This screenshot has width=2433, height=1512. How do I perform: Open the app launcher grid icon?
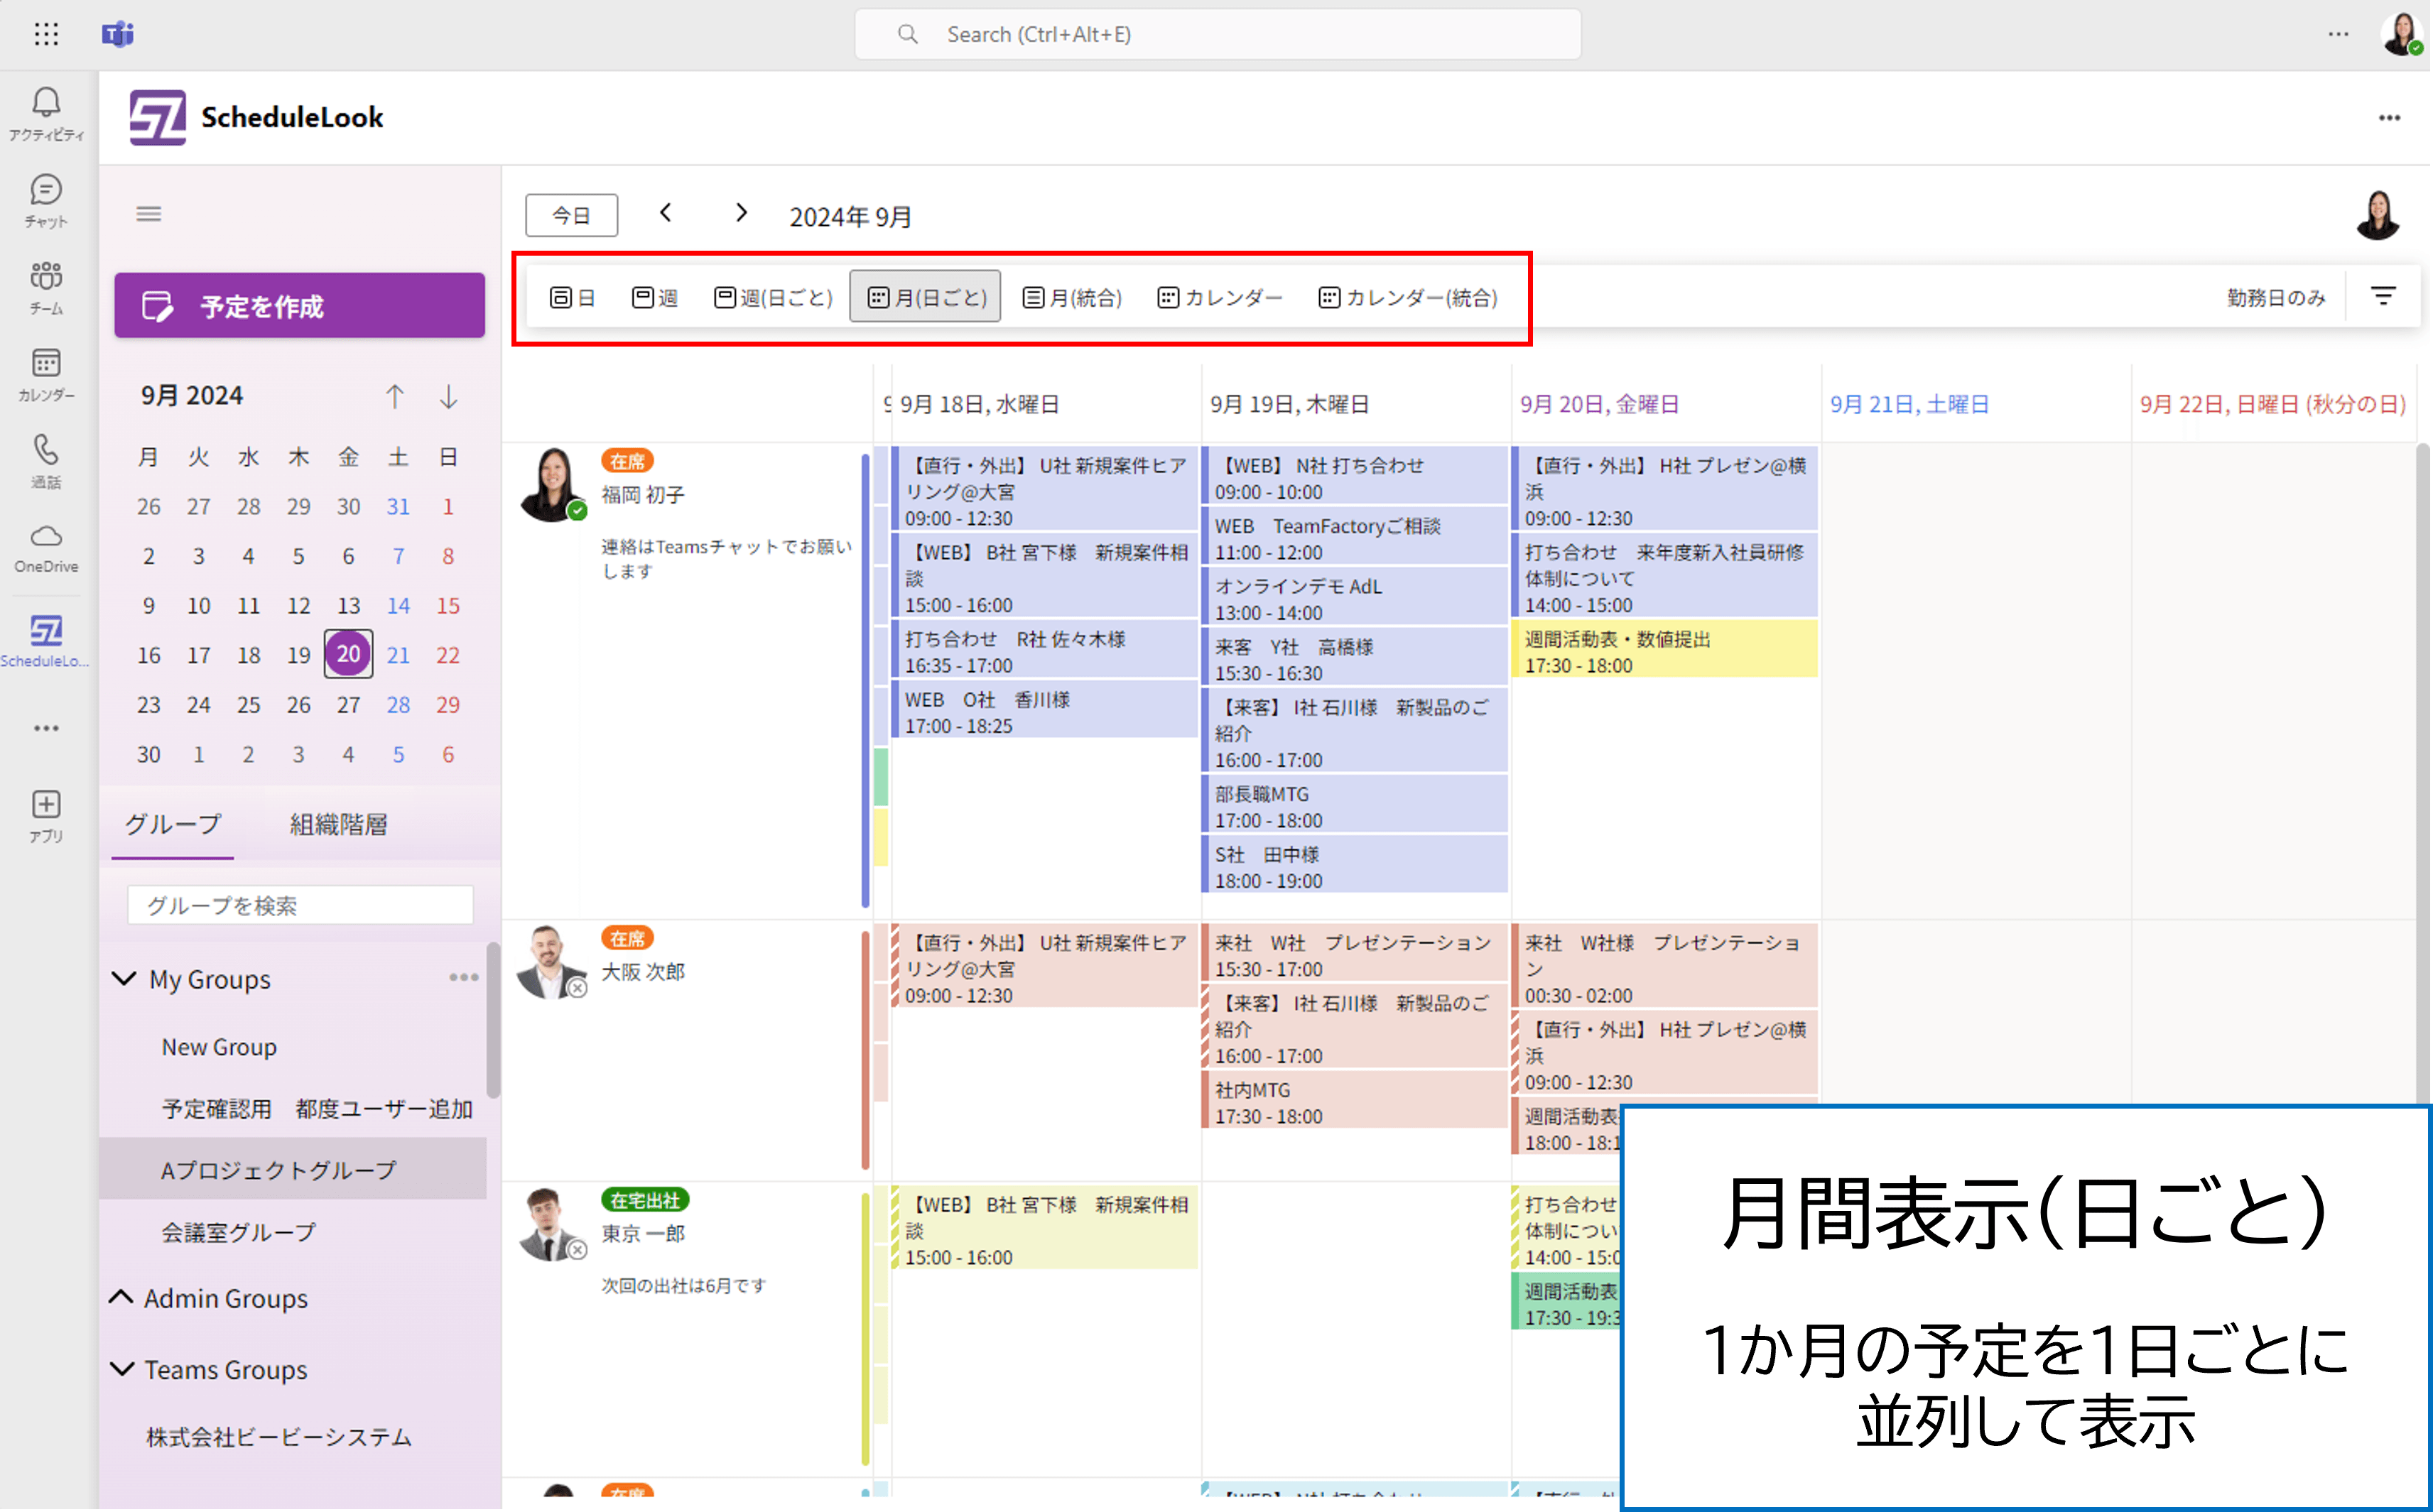point(46,34)
